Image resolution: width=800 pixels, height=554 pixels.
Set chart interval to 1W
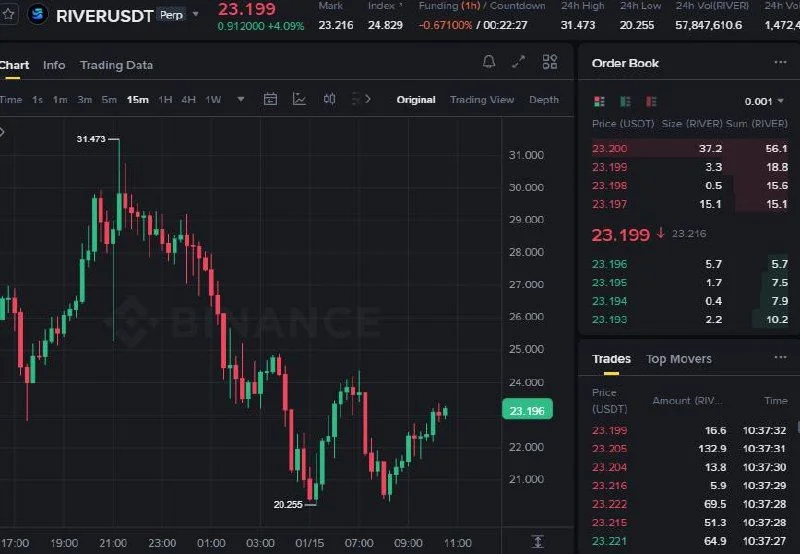213,100
